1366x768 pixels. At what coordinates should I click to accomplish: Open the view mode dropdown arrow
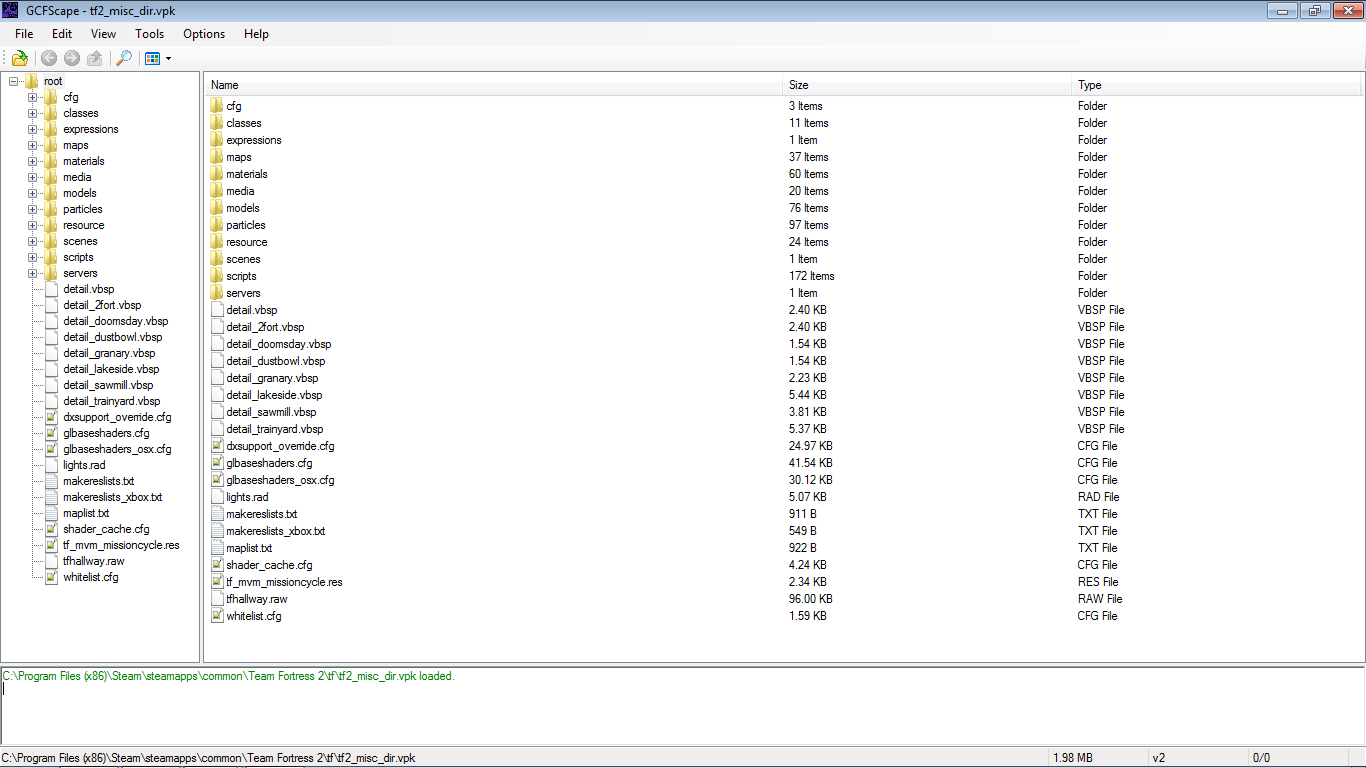[168, 59]
